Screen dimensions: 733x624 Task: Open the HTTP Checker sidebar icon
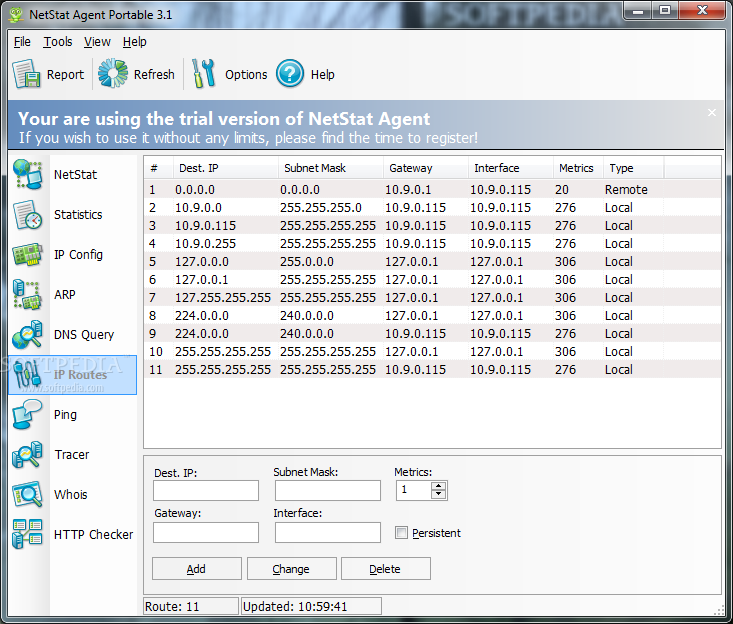click(x=28, y=534)
